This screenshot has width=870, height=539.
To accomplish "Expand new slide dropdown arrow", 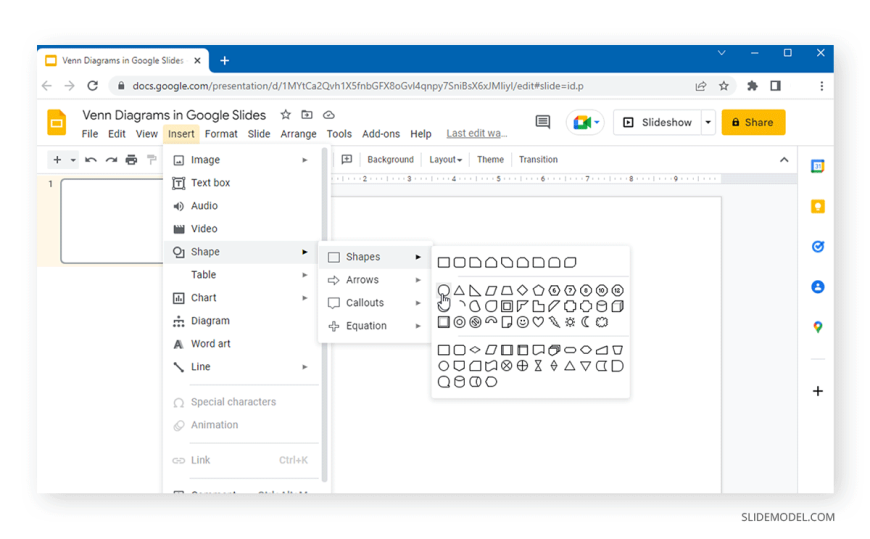I will (x=73, y=160).
